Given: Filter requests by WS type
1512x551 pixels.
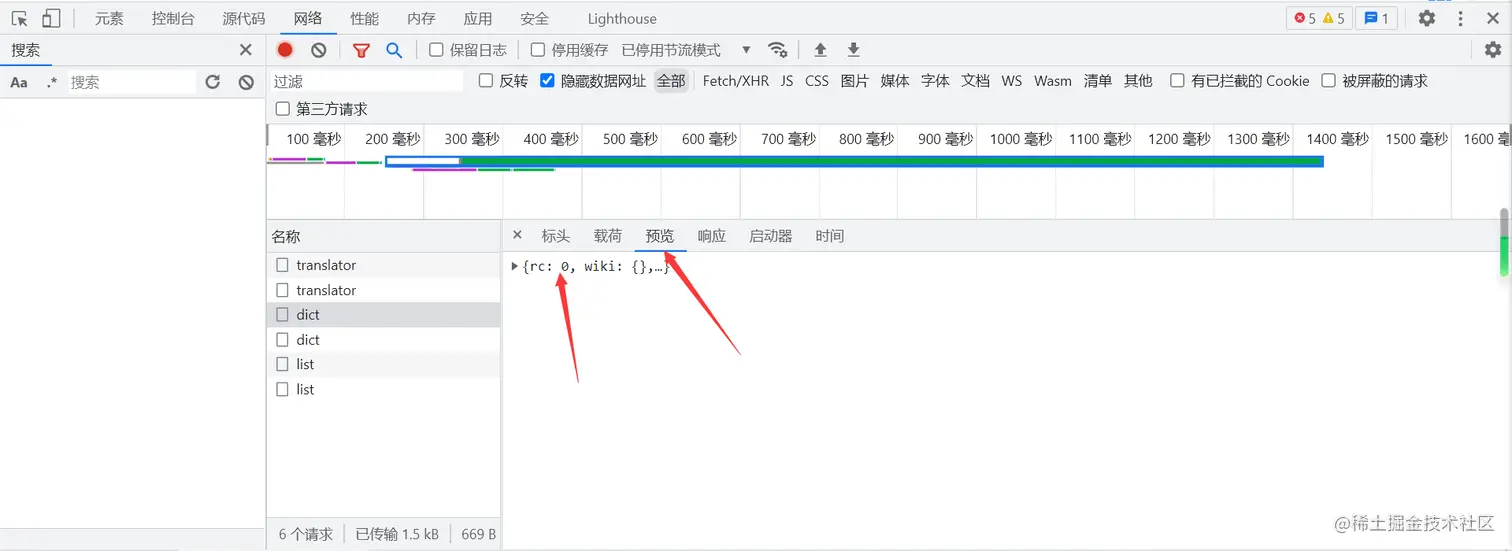Looking at the screenshot, I should 1012,81.
